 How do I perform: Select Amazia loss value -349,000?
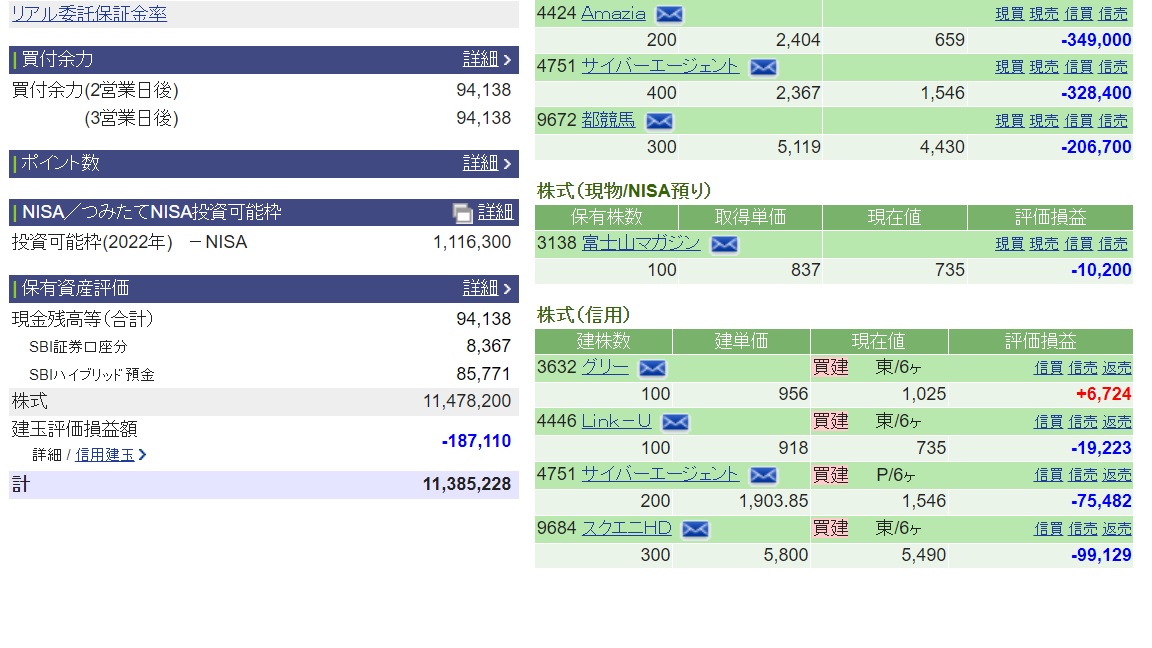1096,40
